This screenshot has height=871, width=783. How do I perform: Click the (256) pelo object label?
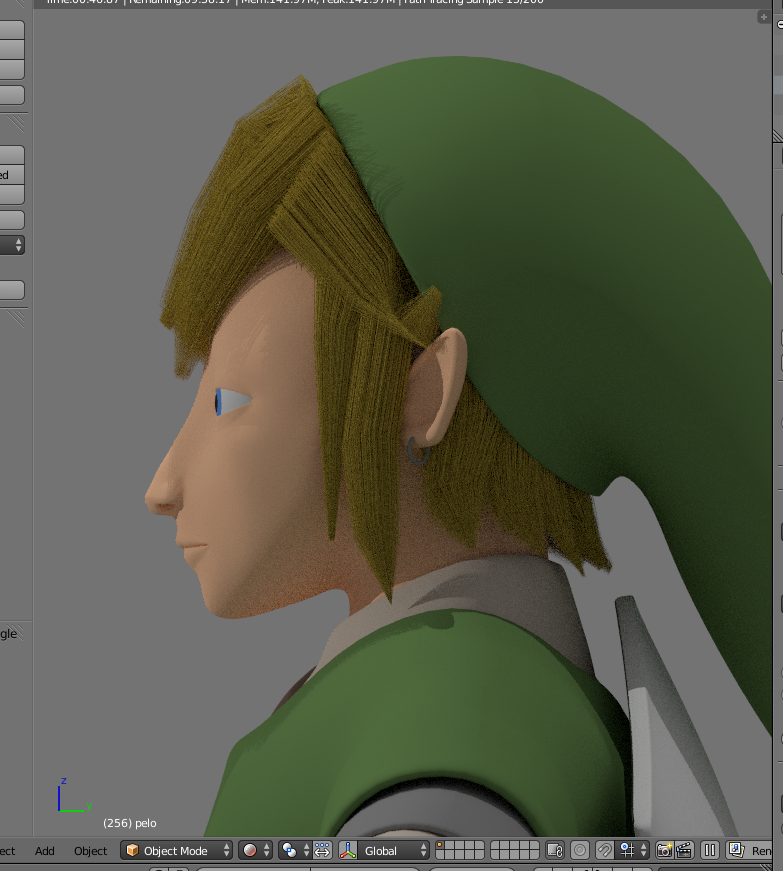[x=129, y=823]
